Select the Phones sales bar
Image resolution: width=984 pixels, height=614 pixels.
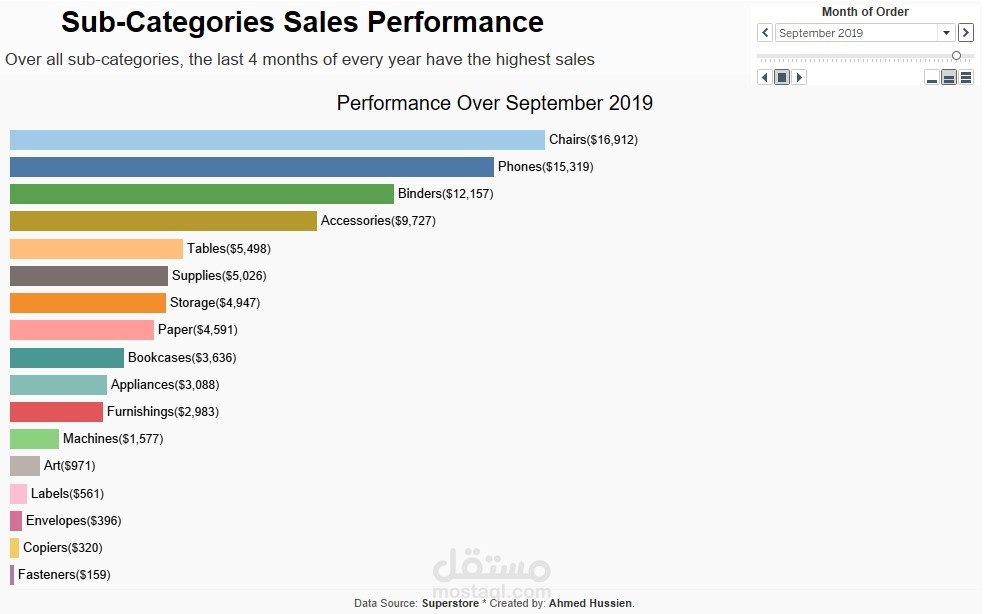pyautogui.click(x=250, y=166)
